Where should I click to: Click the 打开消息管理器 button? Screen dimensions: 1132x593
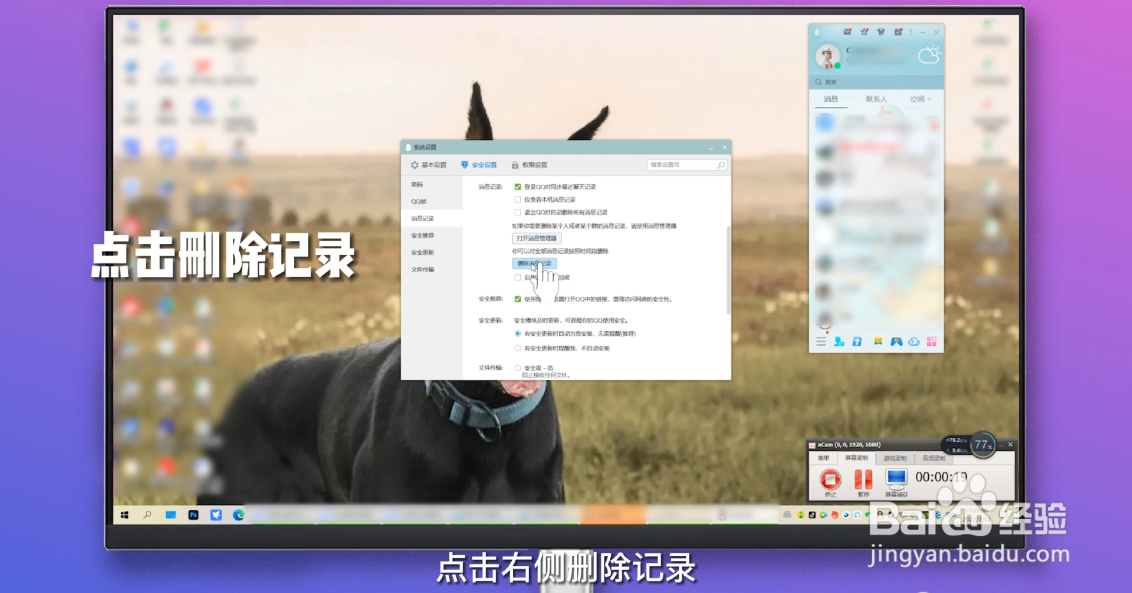537,237
